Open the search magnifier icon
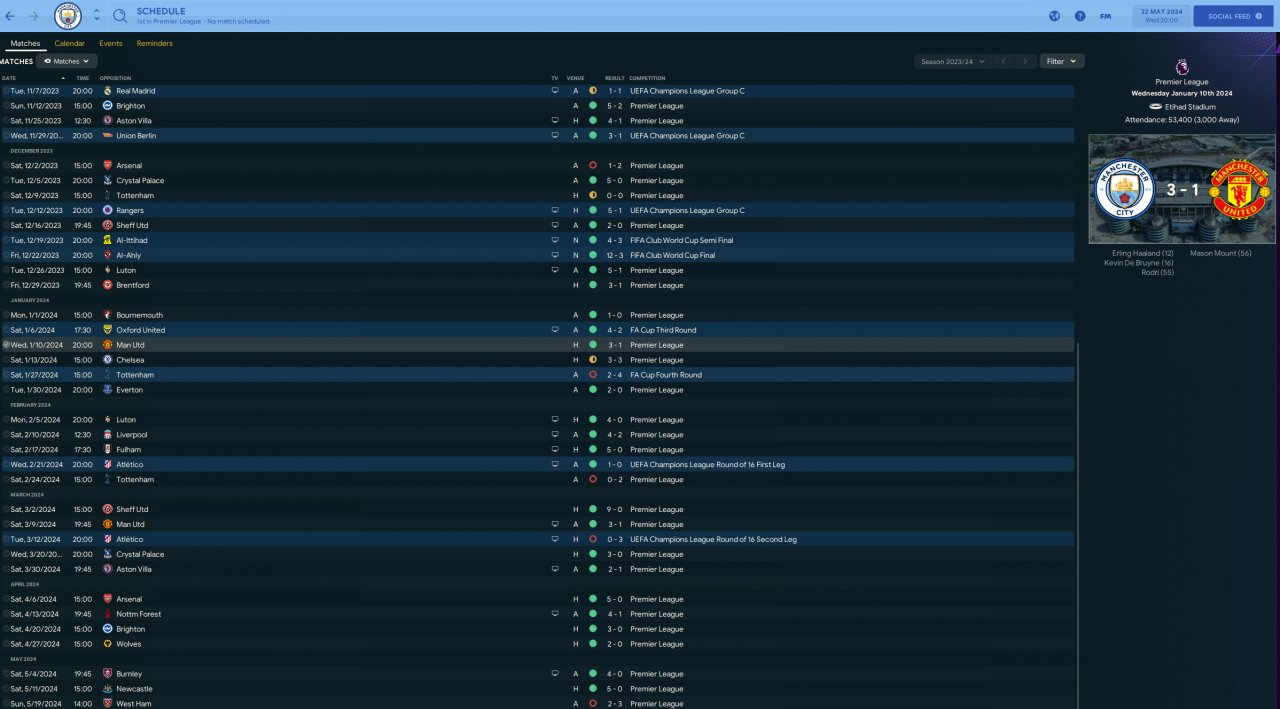Image resolution: width=1280 pixels, height=709 pixels. [119, 16]
